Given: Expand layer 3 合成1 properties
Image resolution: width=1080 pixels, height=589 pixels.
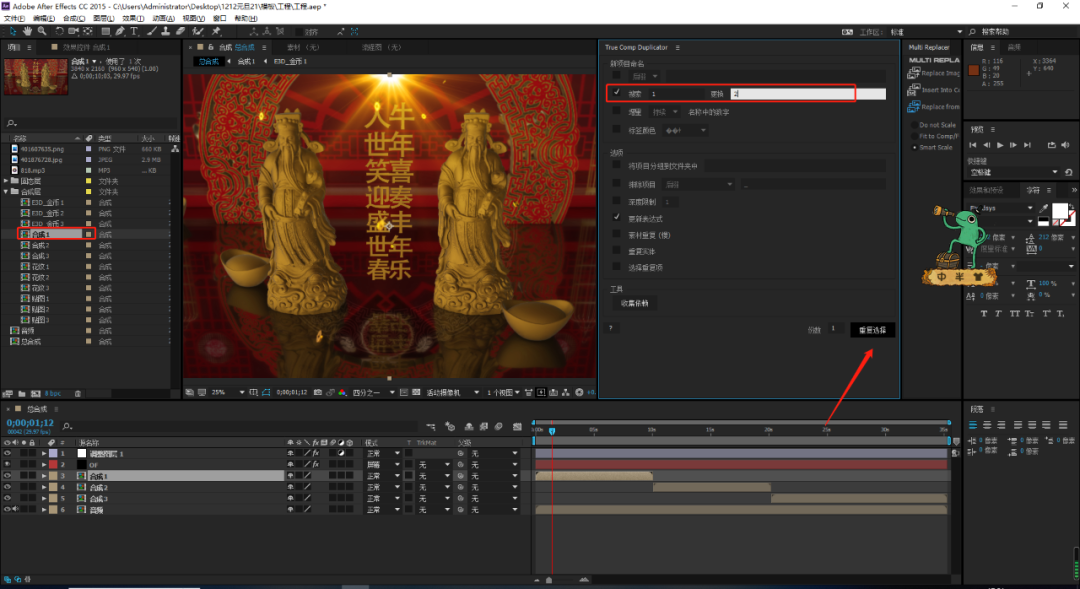Looking at the screenshot, I should 44,476.
